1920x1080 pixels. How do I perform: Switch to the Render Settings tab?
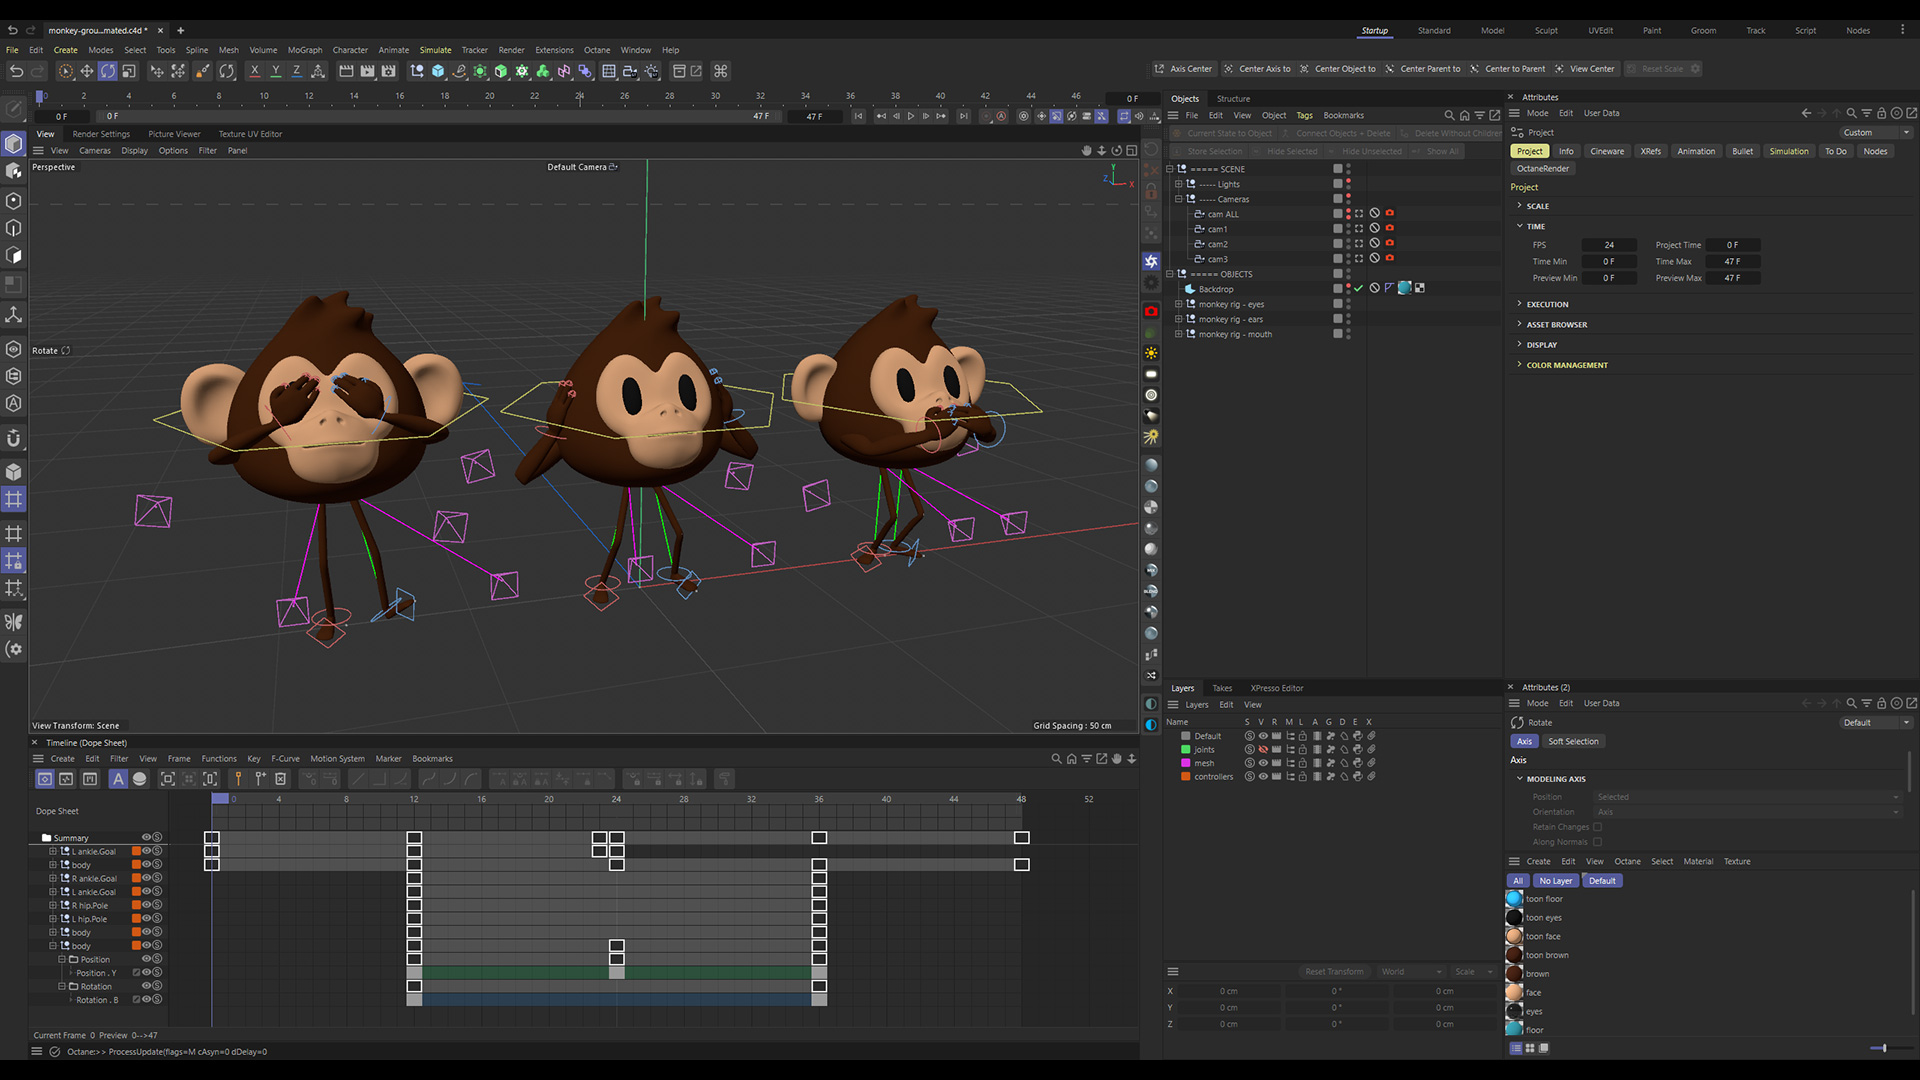[x=101, y=134]
